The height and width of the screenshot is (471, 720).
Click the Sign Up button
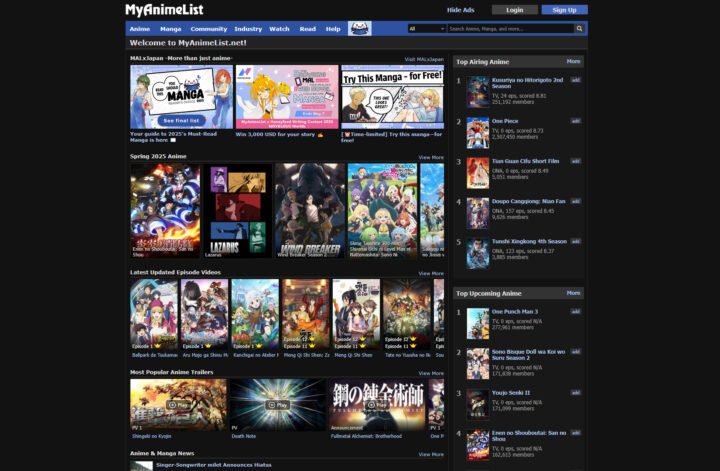564,10
